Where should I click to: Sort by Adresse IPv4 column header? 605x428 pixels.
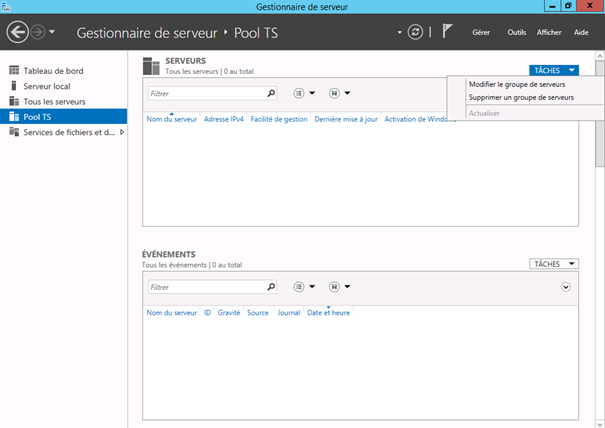point(224,119)
